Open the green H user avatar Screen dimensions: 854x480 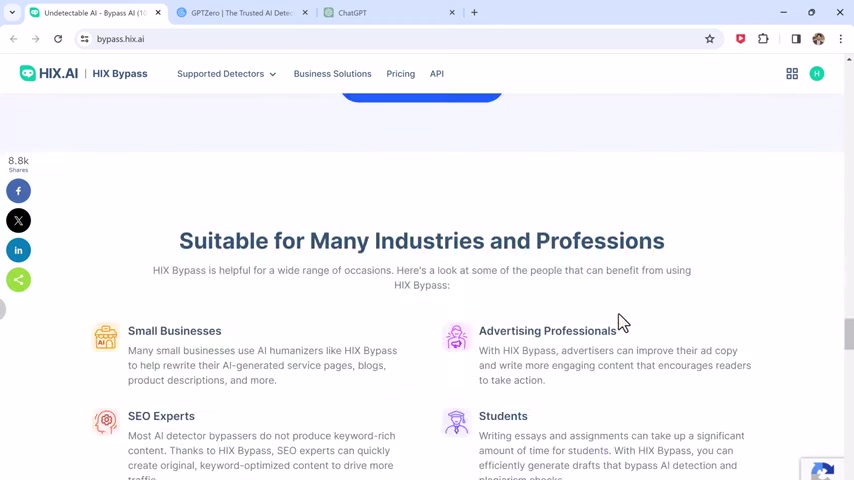pos(816,74)
